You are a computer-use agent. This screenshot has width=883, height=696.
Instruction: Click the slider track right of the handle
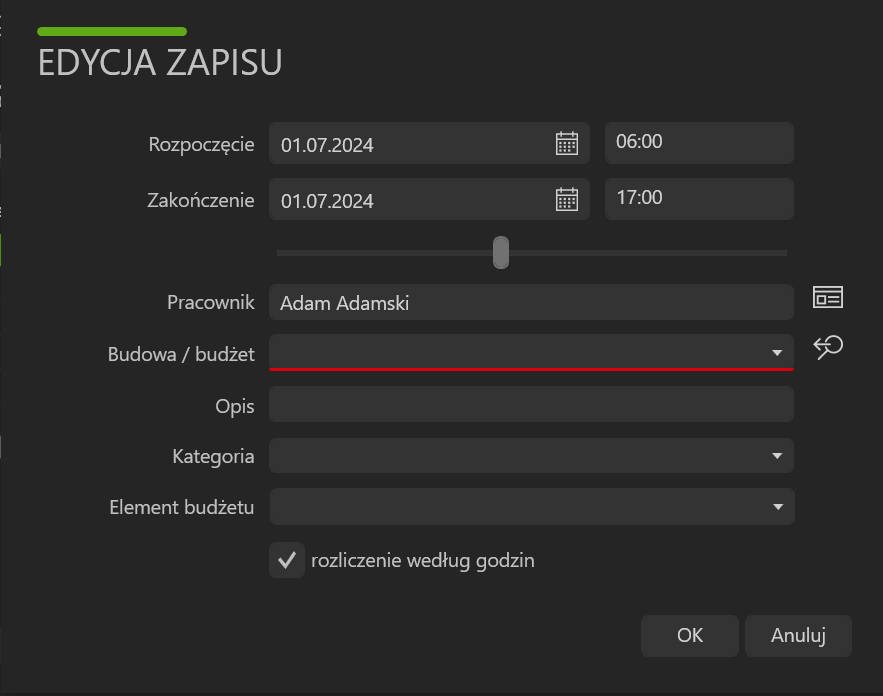point(648,253)
